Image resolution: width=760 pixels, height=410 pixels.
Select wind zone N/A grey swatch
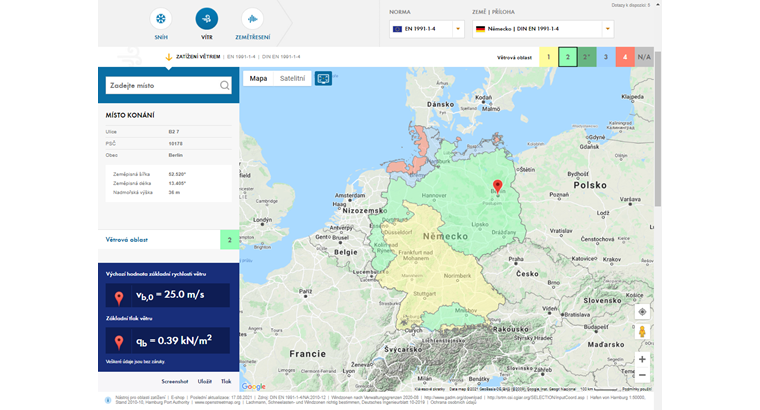(x=644, y=57)
